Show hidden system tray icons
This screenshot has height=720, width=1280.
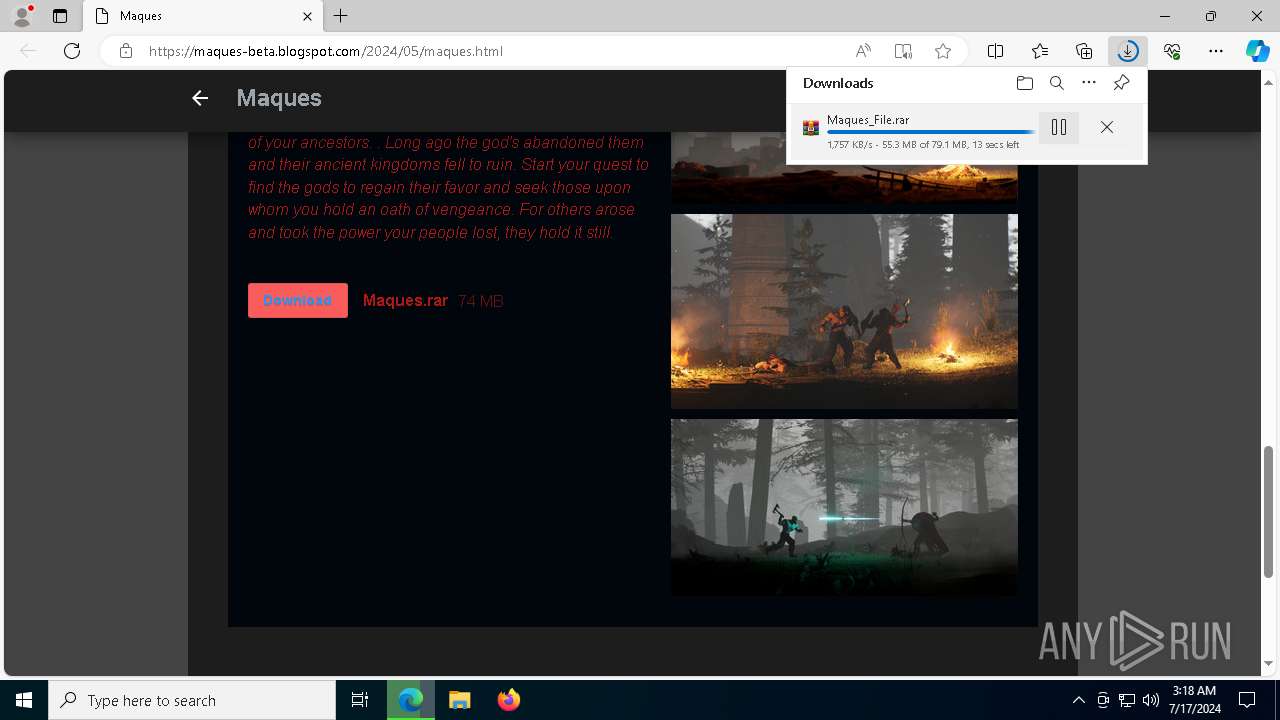[x=1078, y=700]
